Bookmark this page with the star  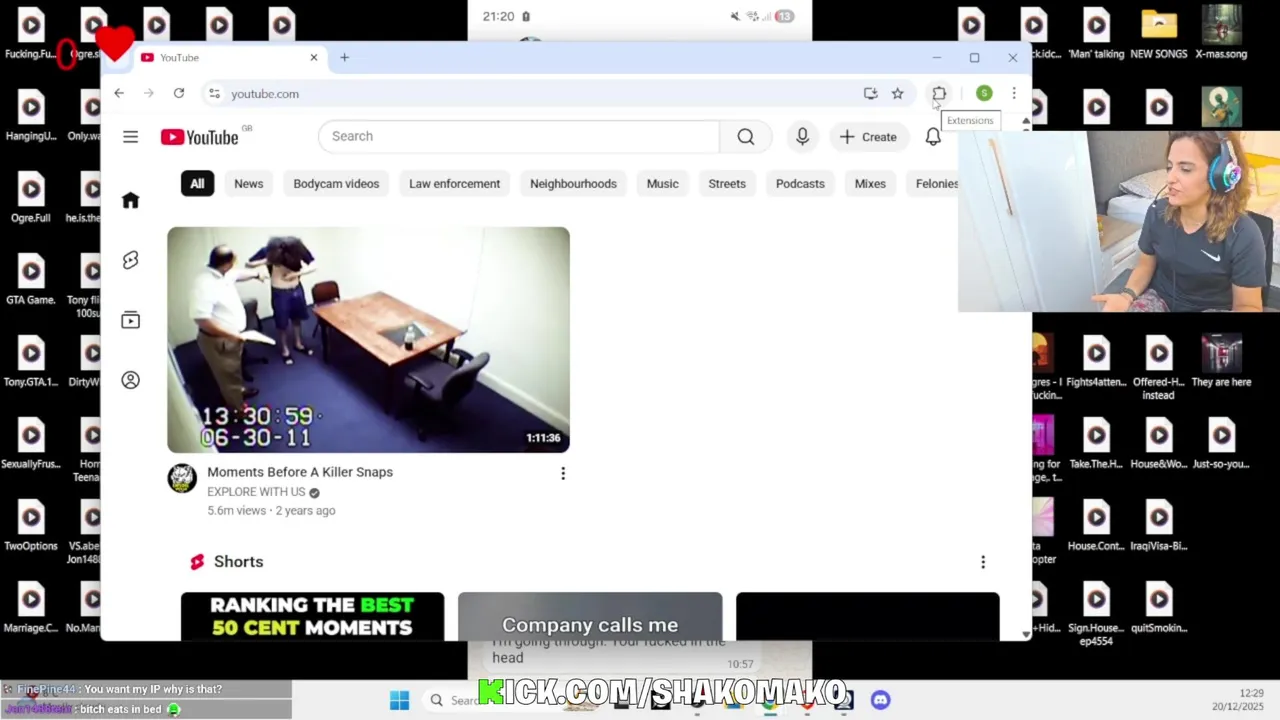point(897,93)
